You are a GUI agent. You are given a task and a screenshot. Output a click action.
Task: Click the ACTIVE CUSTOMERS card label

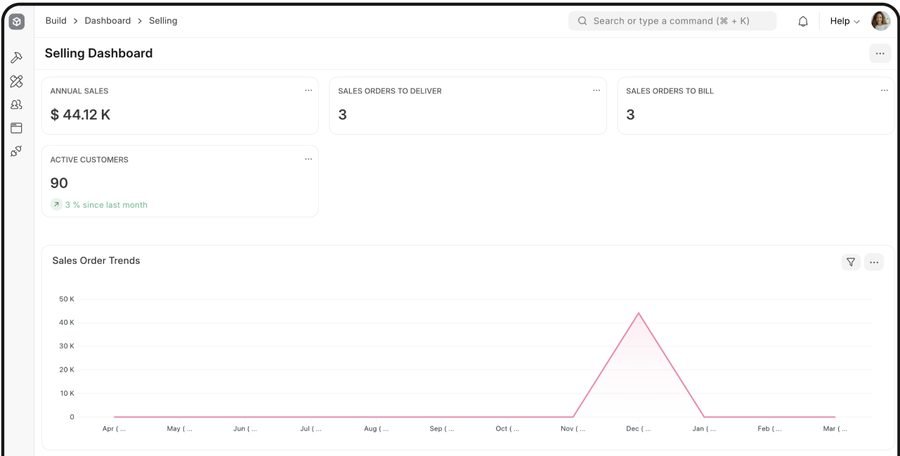[89, 160]
